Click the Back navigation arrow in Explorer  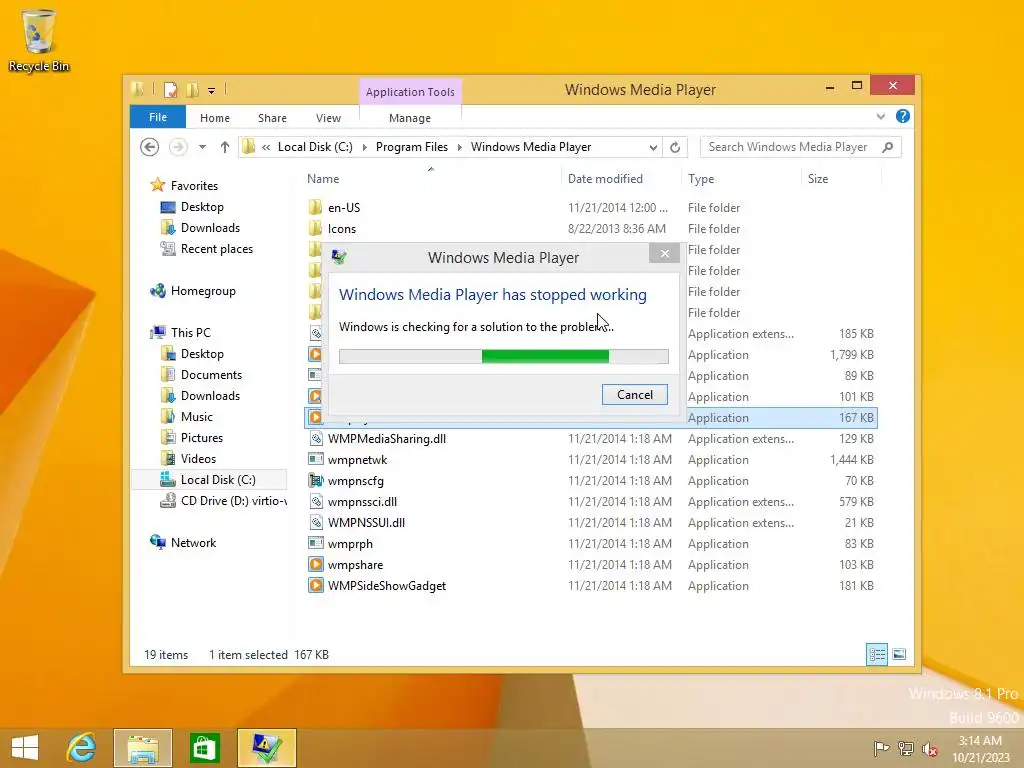[x=150, y=147]
